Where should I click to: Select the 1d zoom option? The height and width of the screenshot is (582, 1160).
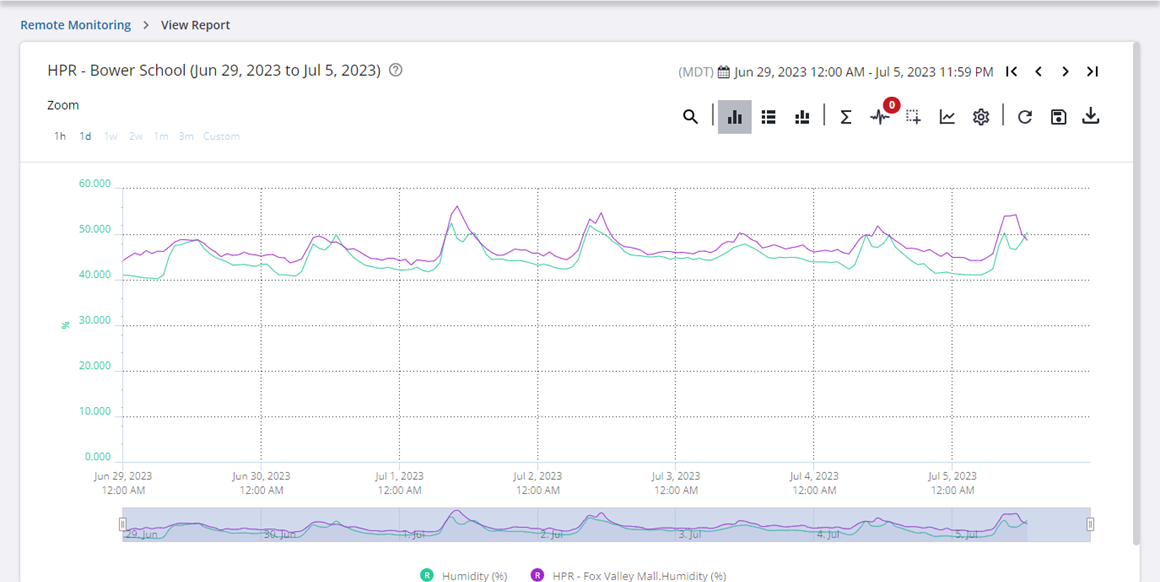coord(86,136)
